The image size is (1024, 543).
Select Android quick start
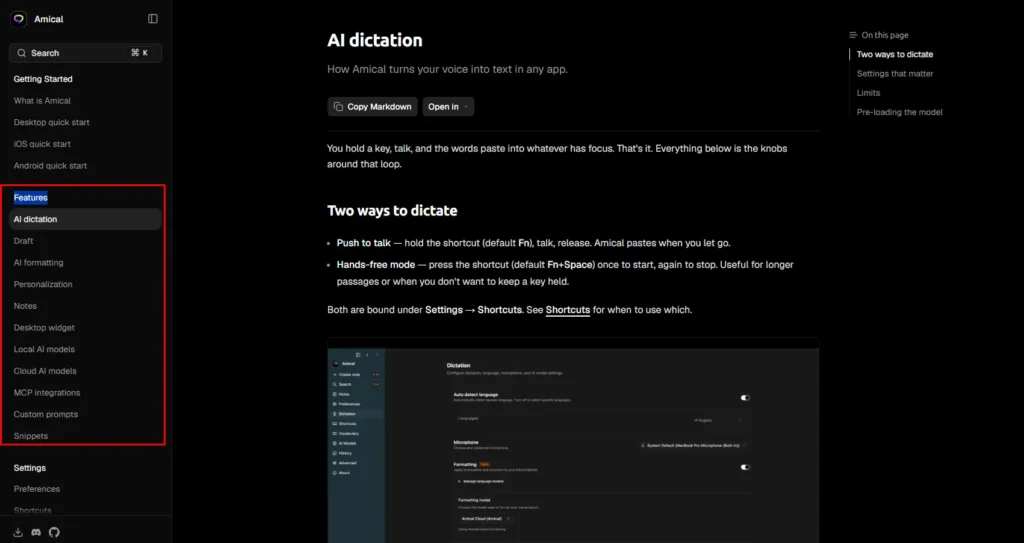[x=50, y=165]
